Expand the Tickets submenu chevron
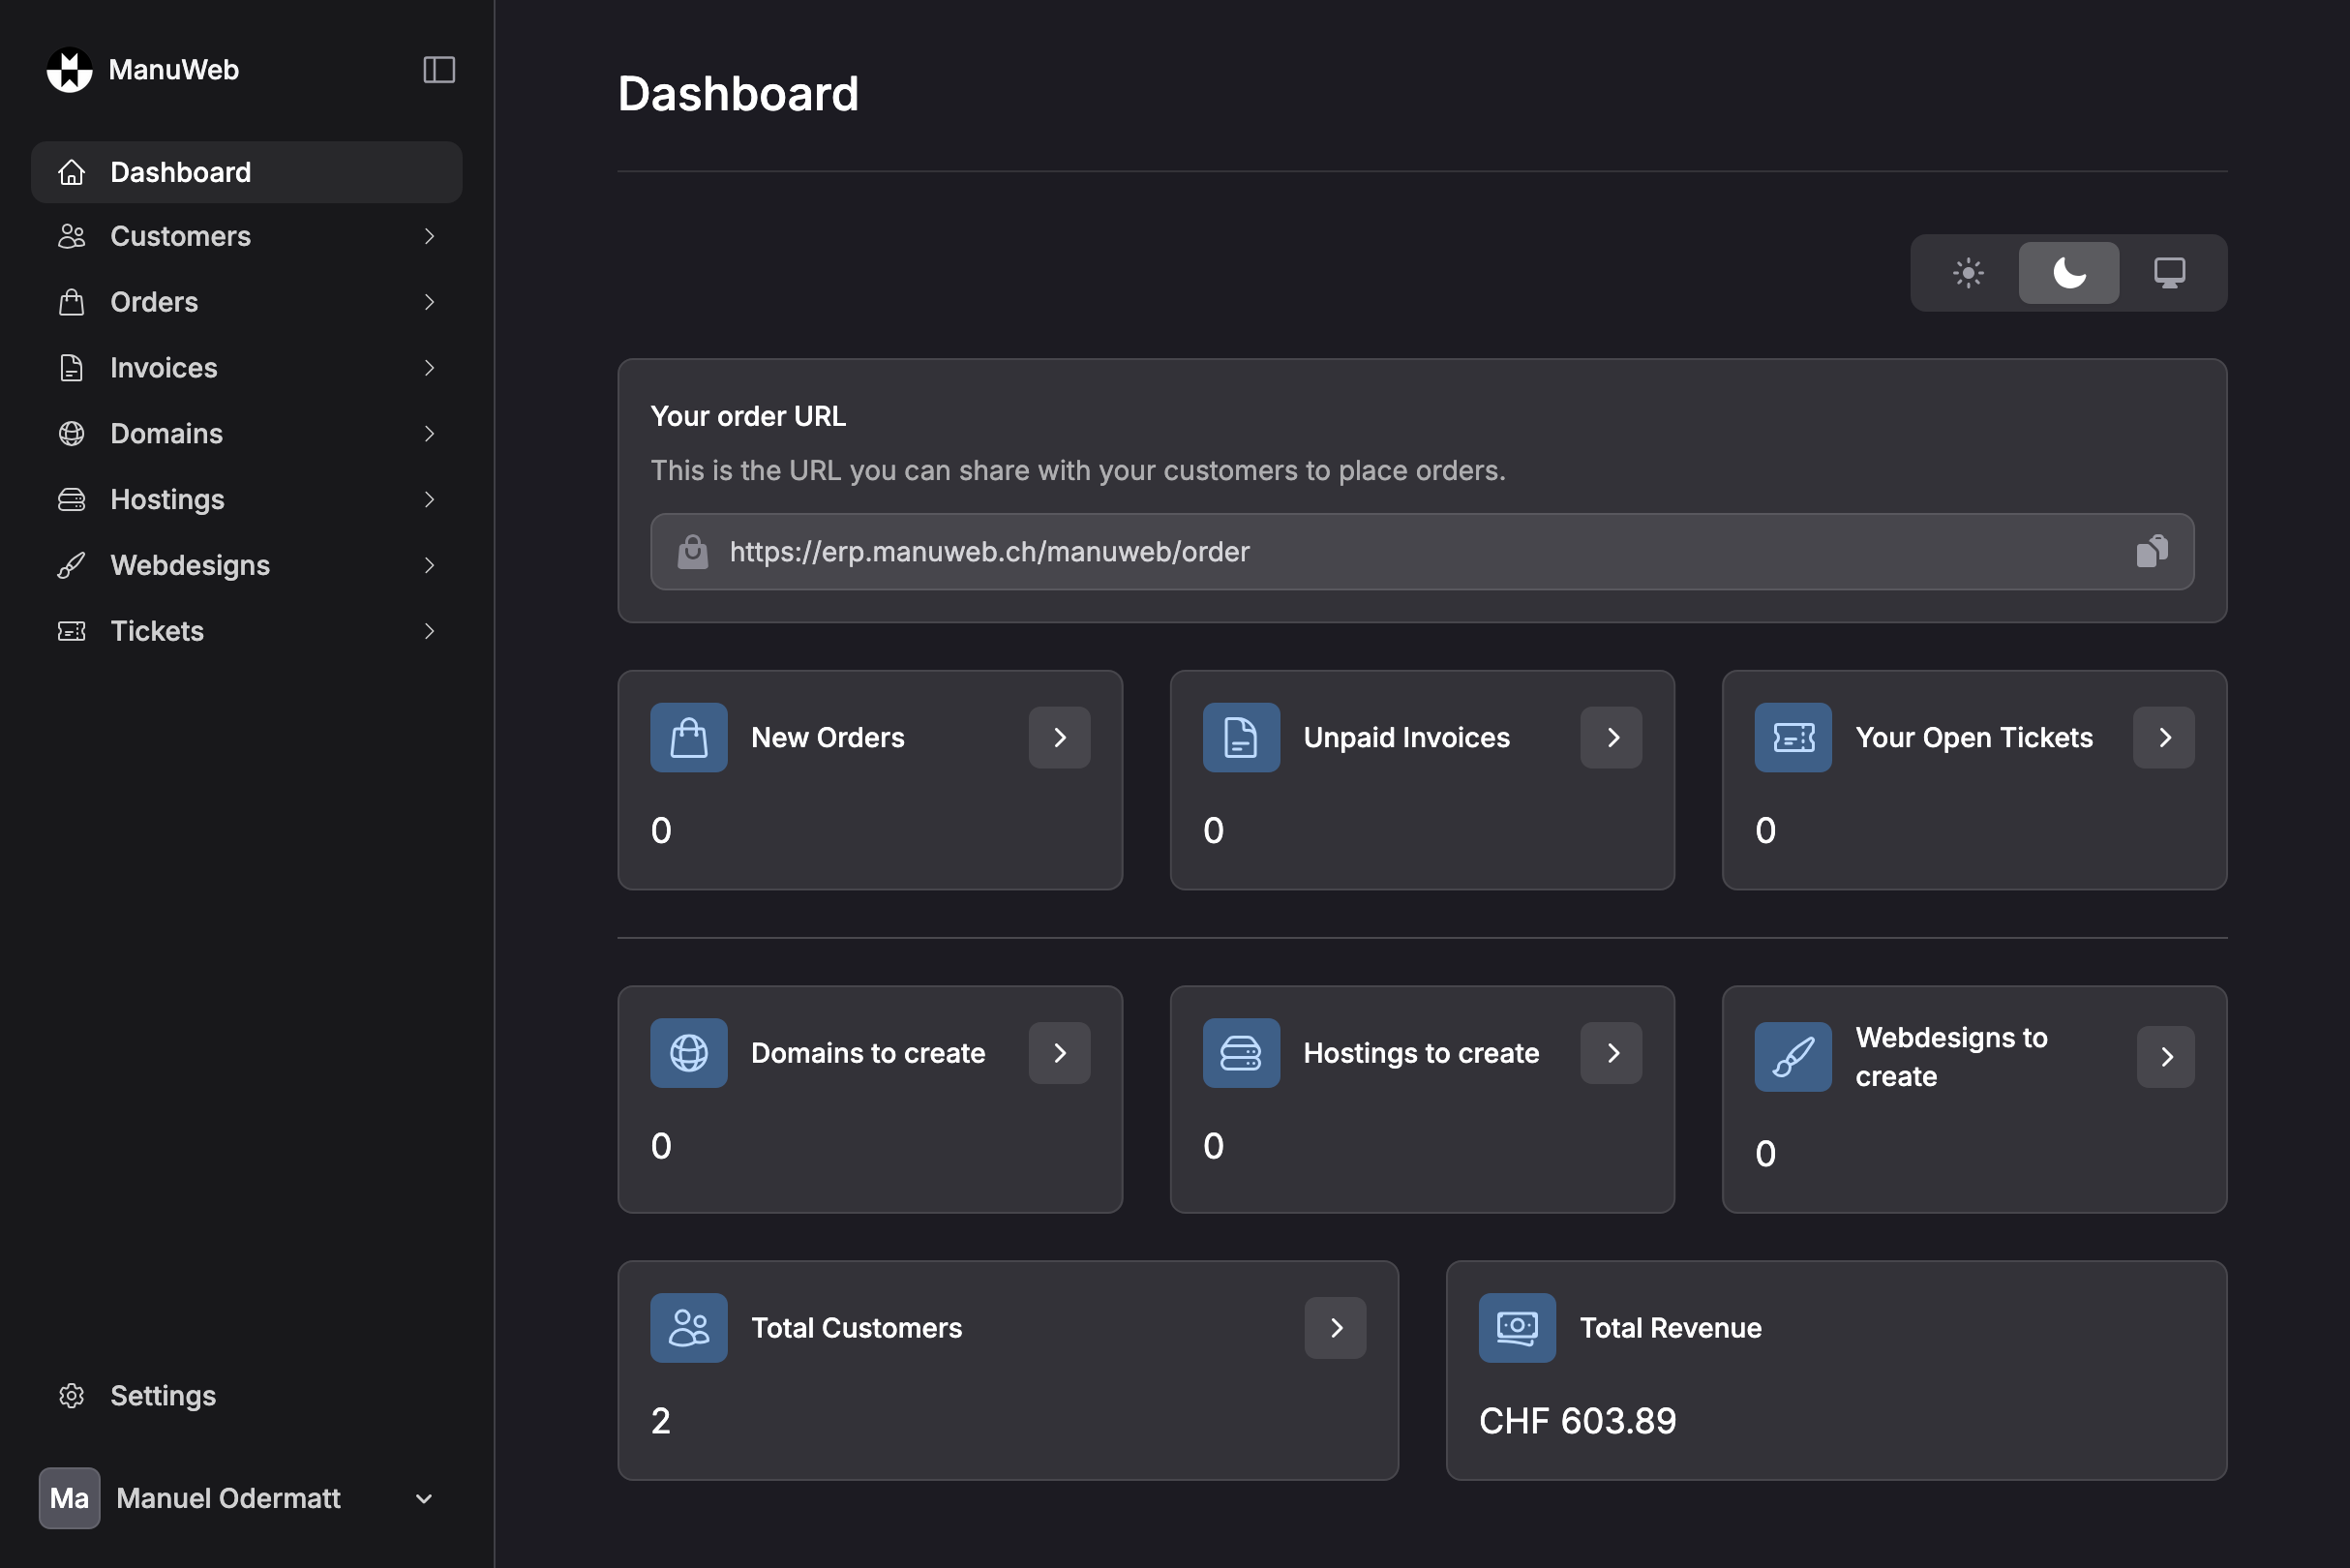The height and width of the screenshot is (1568, 2350). click(x=429, y=631)
